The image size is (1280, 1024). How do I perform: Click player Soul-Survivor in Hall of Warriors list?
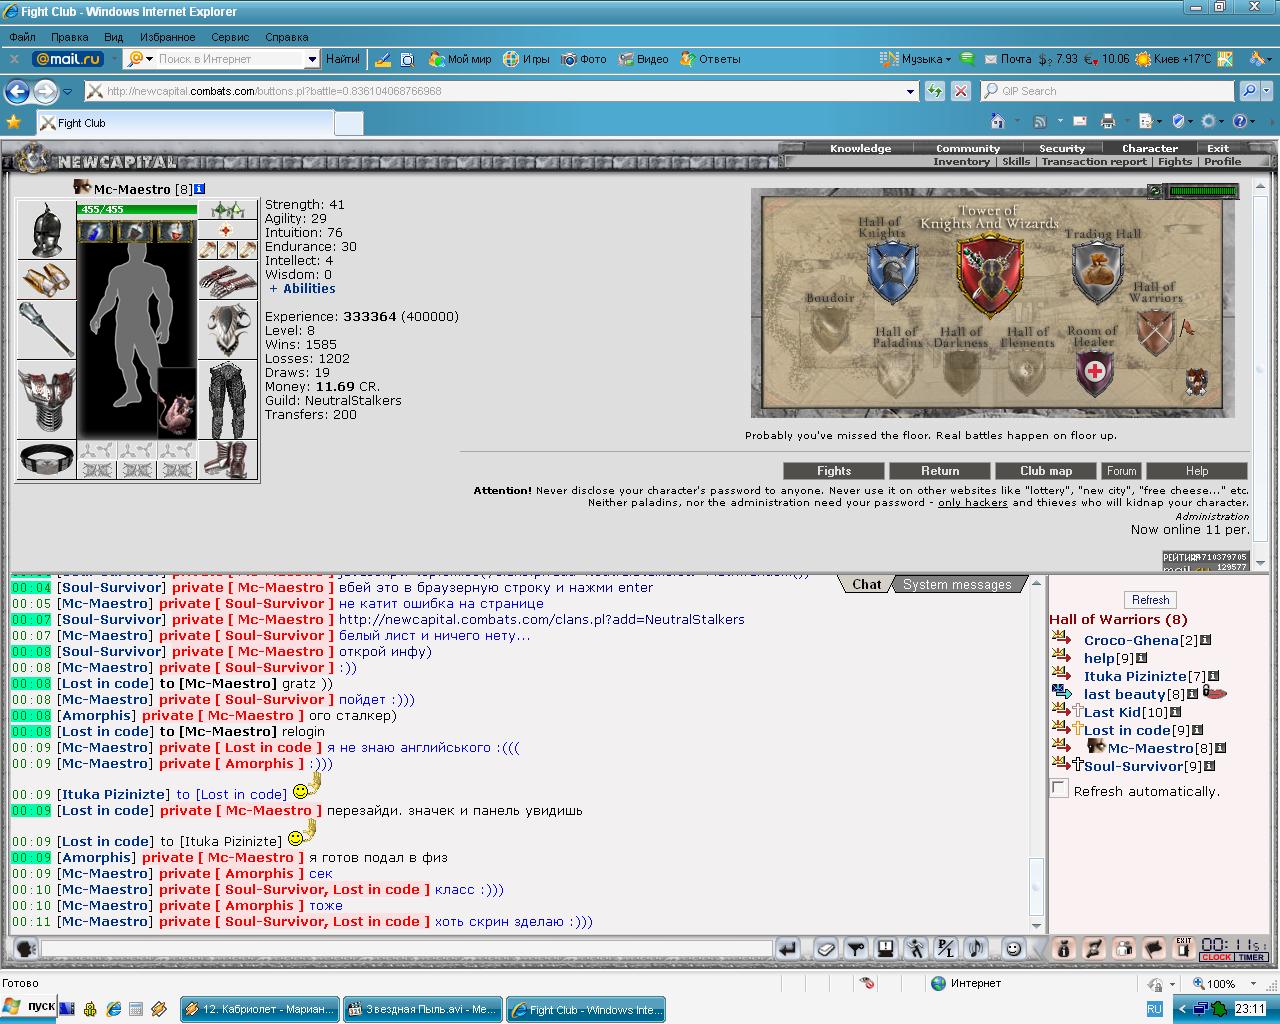[1133, 766]
